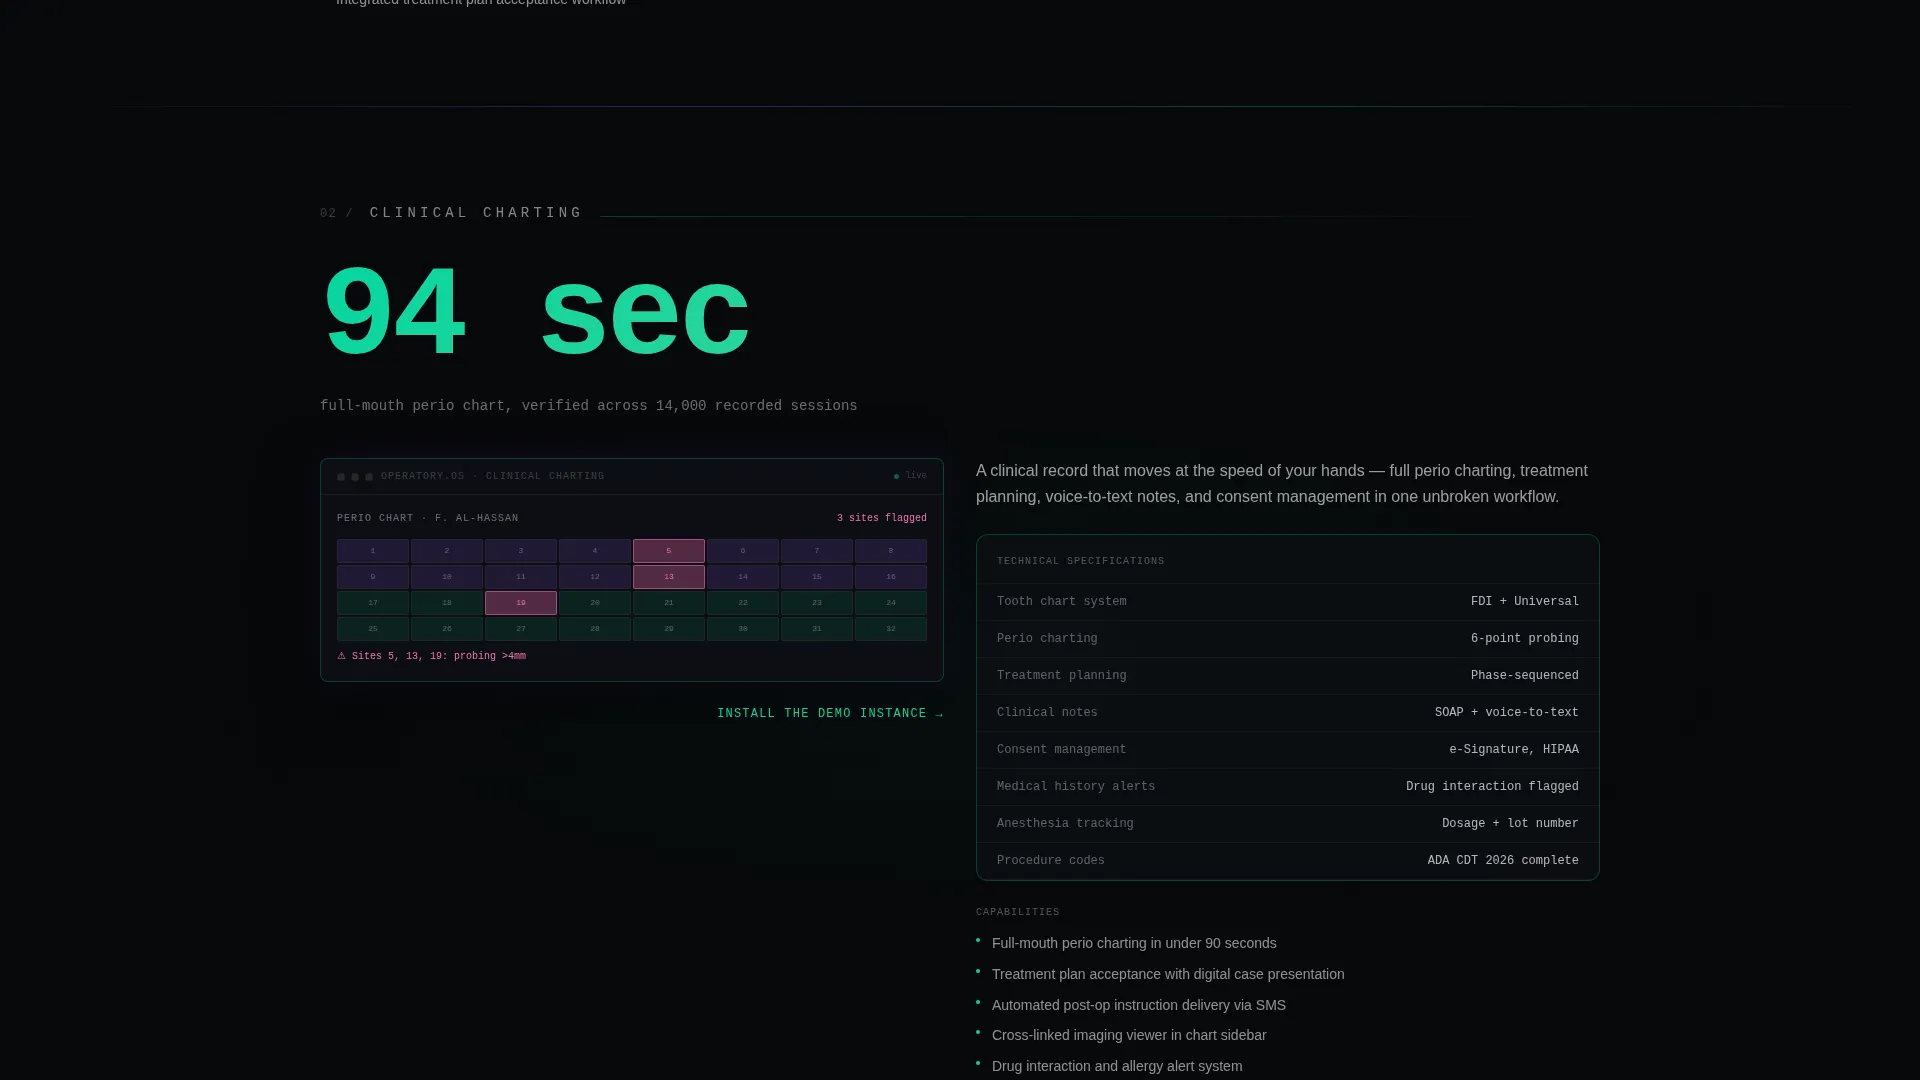The image size is (1920, 1080).
Task: Click the '3 sites flagged' label
Action: tap(882, 518)
